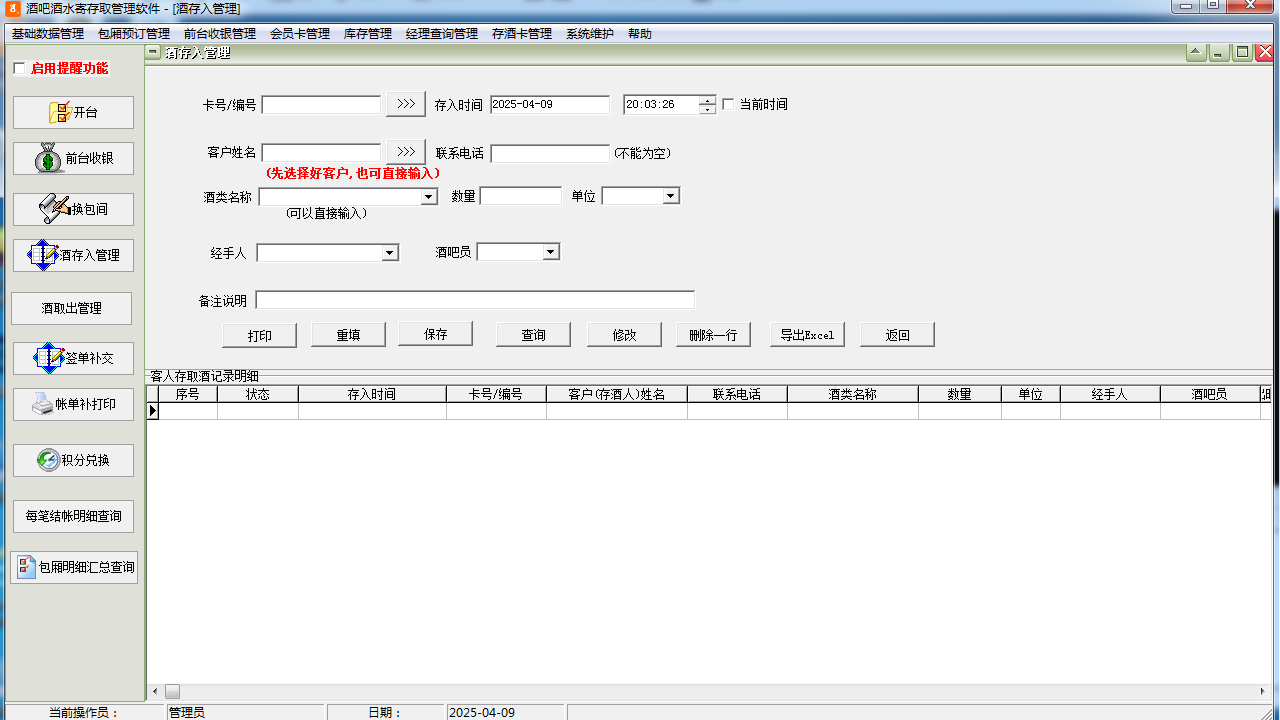Enable the 启用提醒功能 checkbox

(19, 69)
